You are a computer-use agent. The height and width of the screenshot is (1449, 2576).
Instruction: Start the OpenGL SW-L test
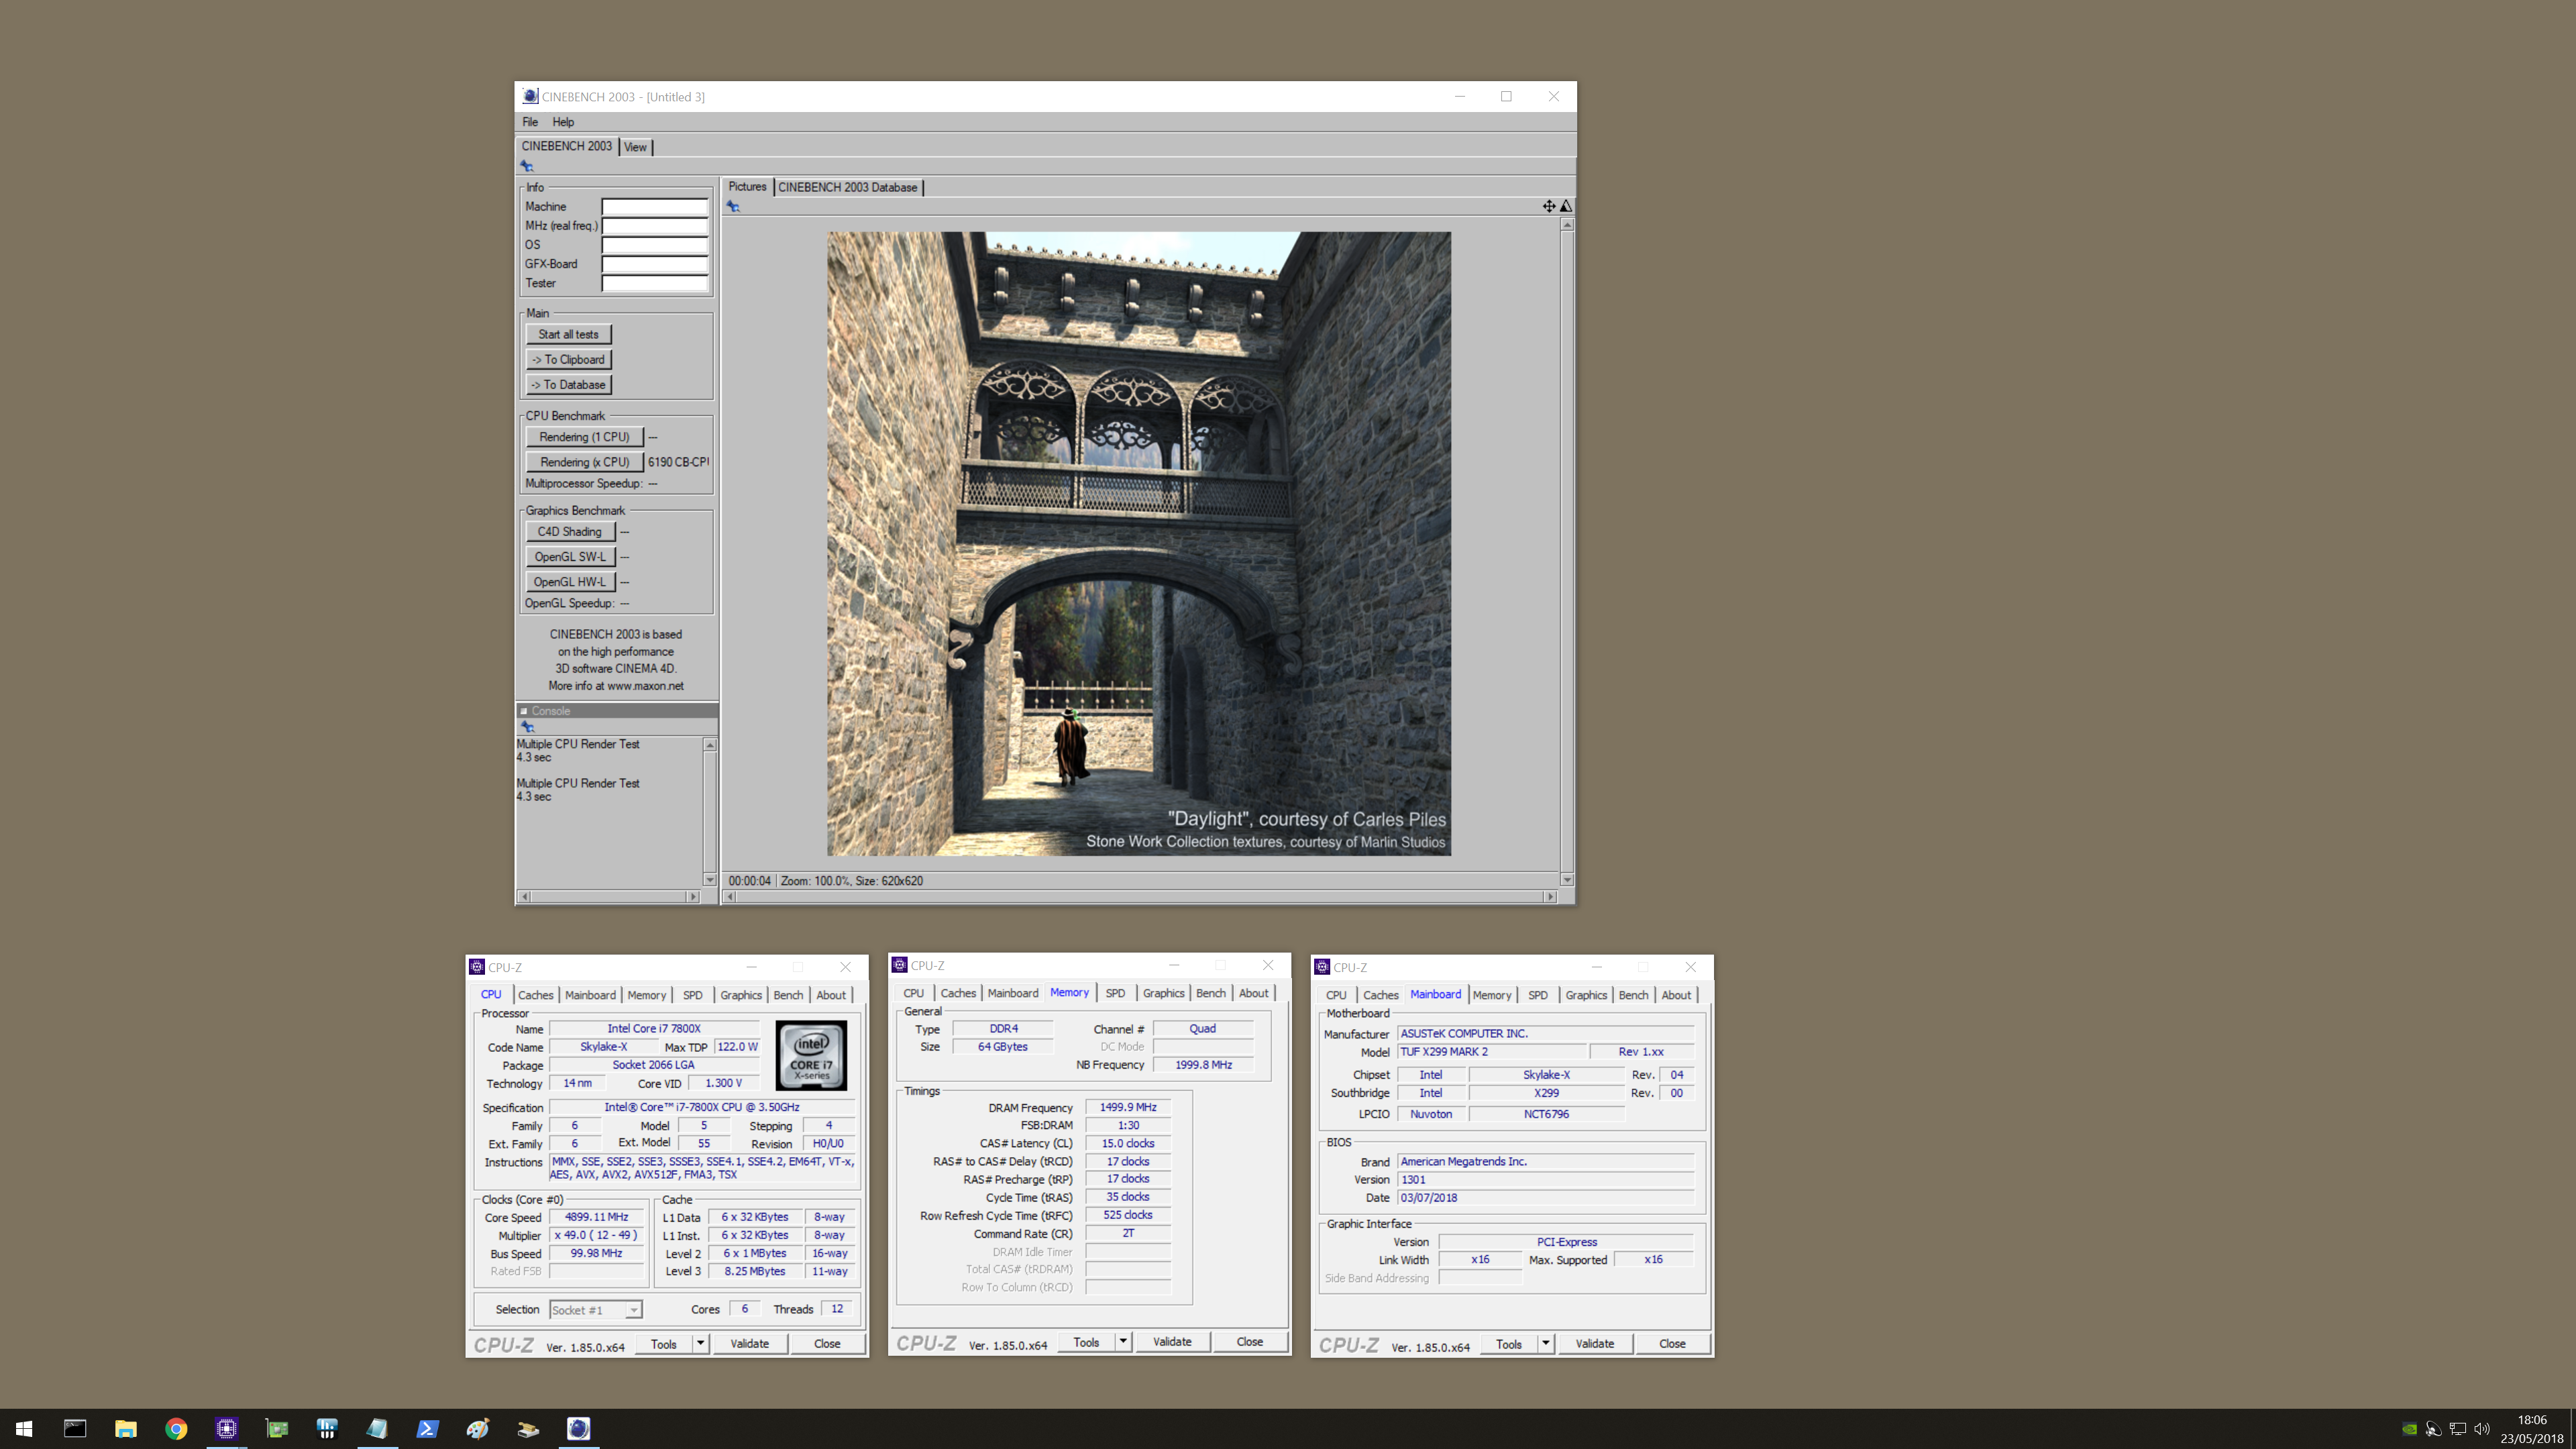coord(570,557)
